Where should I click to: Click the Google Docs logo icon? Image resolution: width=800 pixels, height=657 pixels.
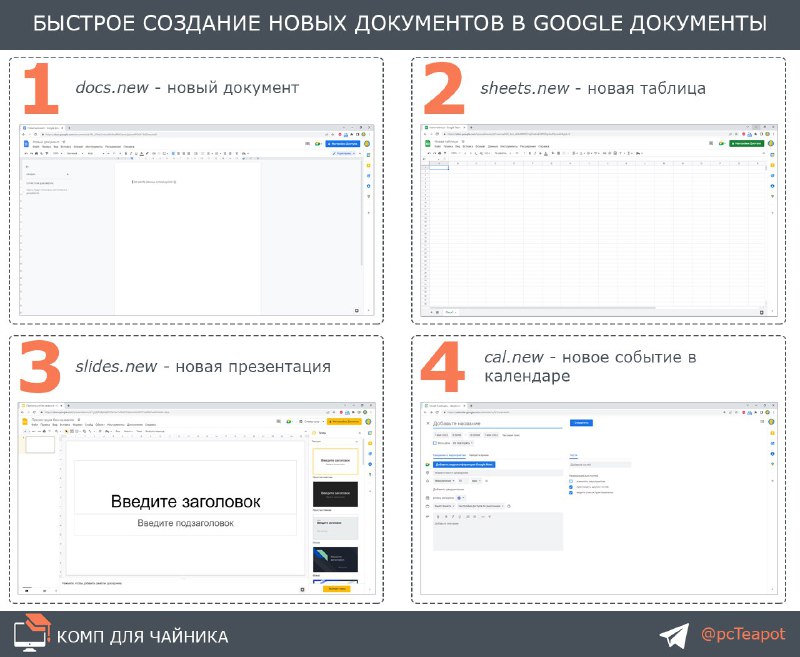27,144
